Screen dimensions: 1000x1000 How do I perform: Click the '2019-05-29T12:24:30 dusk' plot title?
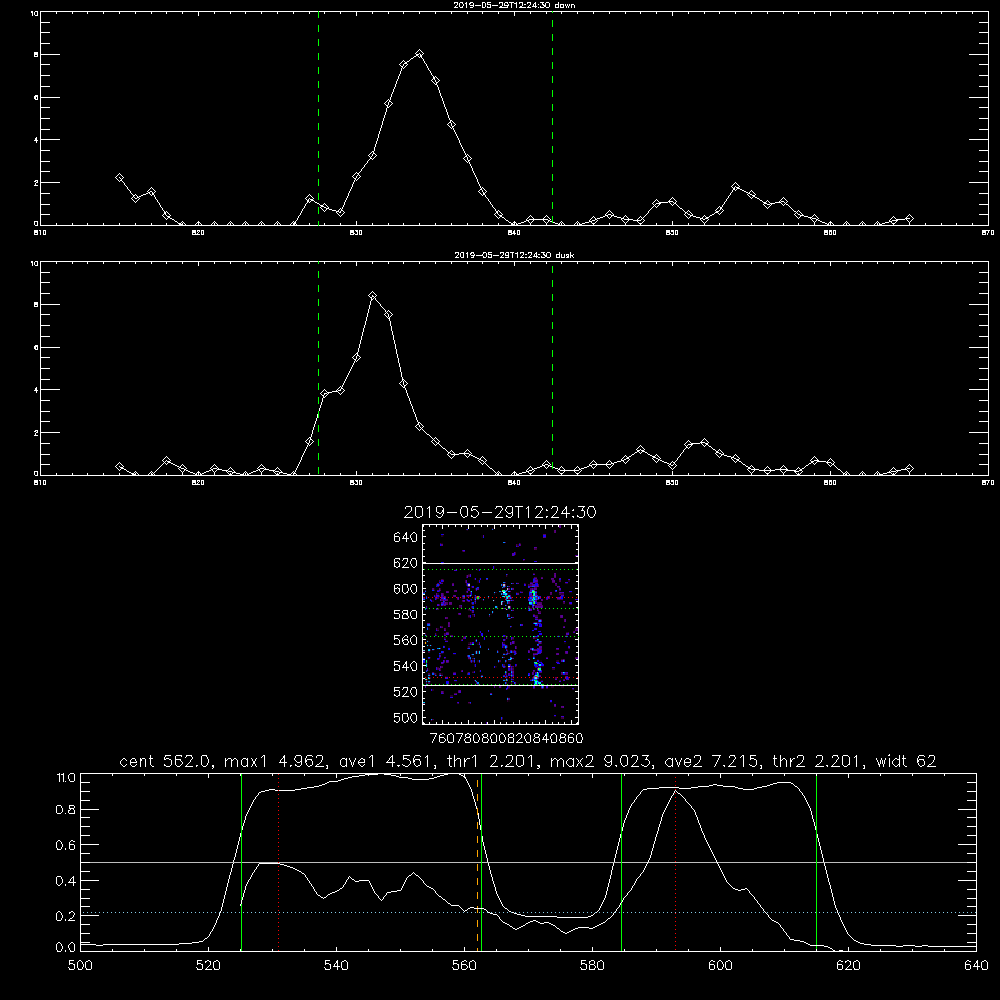[x=514, y=255]
